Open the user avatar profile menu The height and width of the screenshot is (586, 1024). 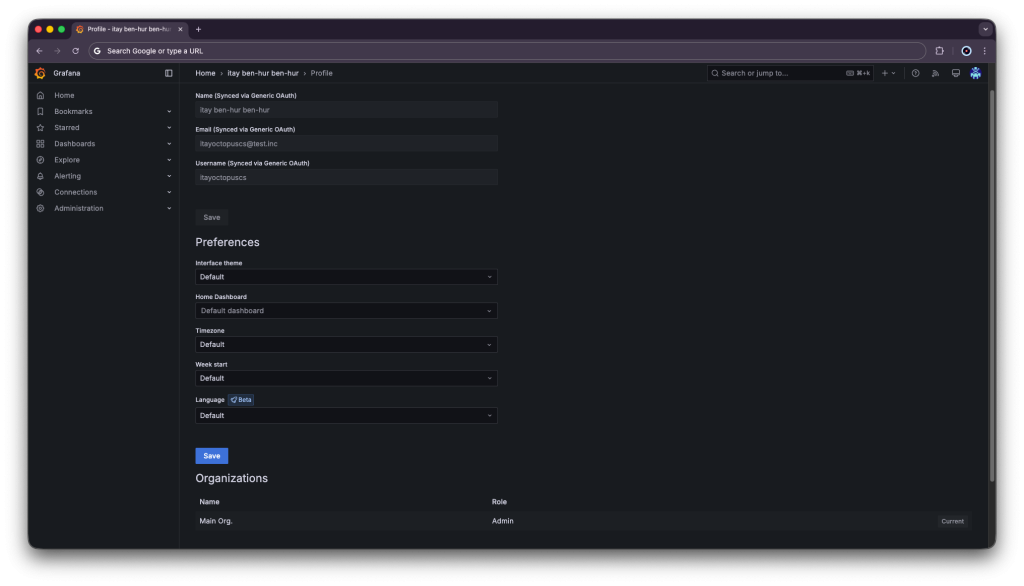click(x=976, y=73)
